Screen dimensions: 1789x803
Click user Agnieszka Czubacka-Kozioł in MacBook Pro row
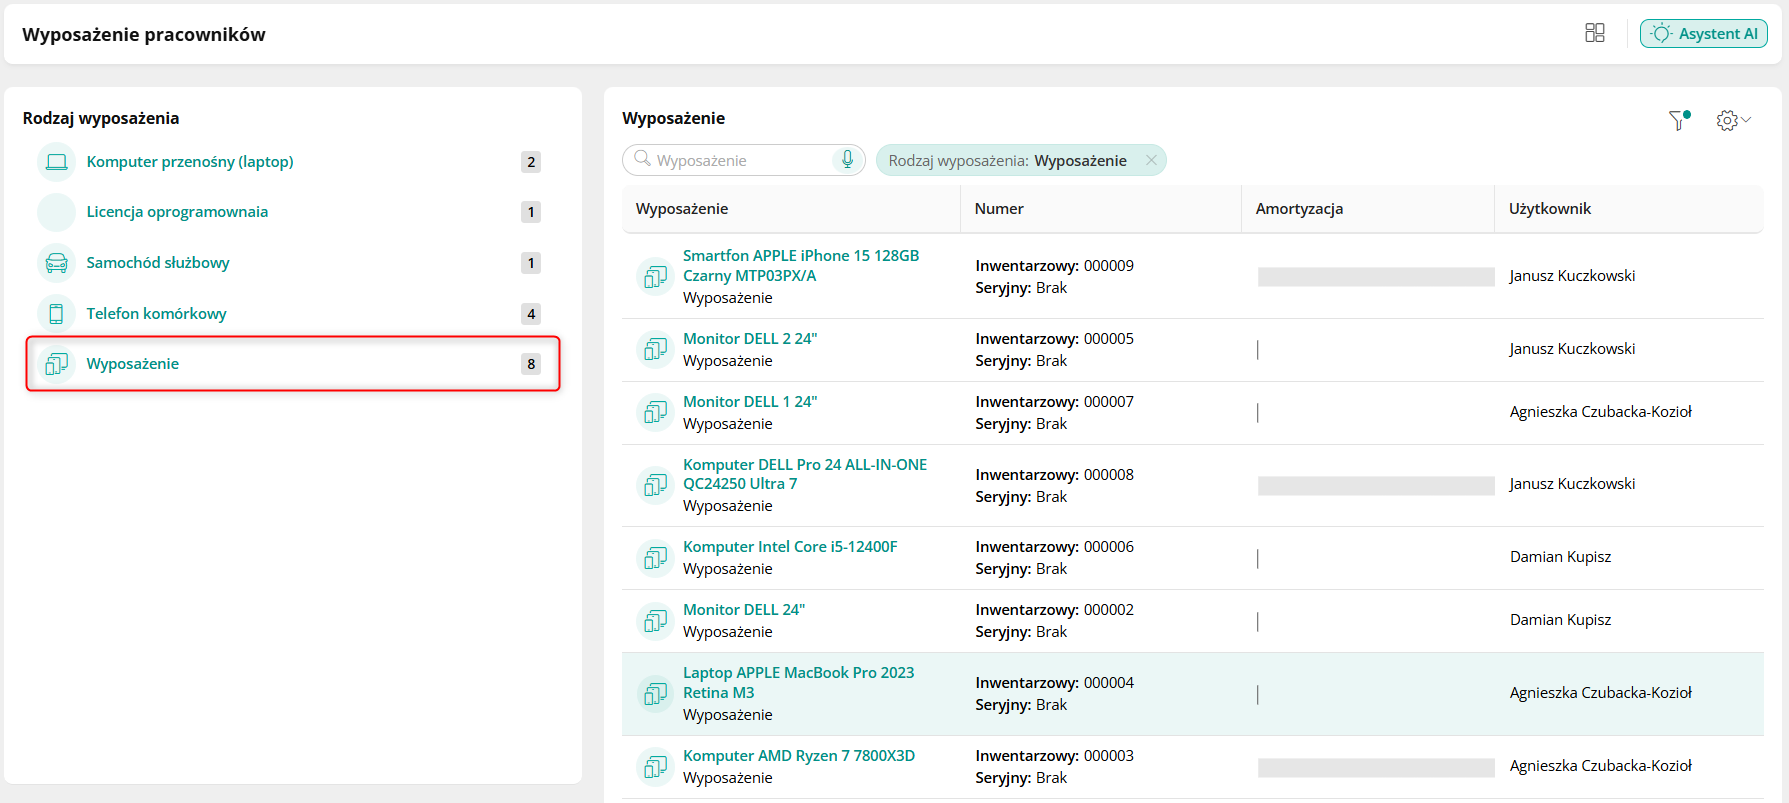click(1601, 693)
